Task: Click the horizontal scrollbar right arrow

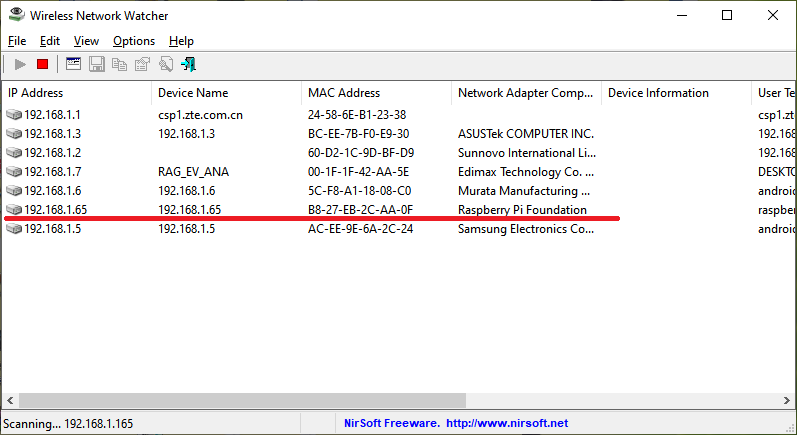Action: [788, 400]
